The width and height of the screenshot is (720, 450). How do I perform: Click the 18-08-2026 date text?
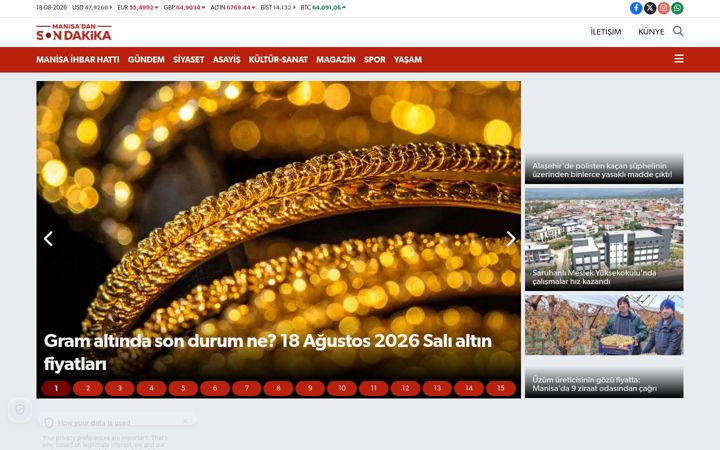click(51, 7)
